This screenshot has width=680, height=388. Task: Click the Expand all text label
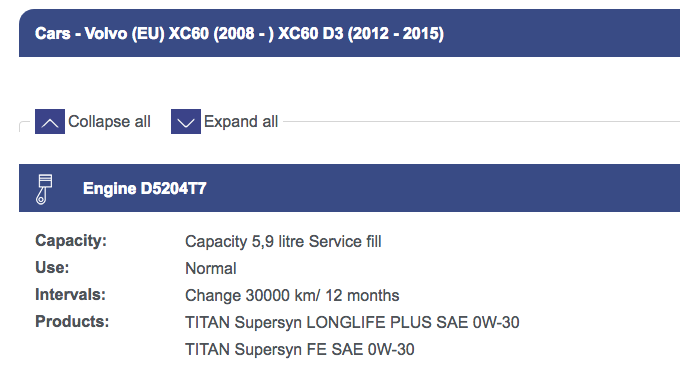(241, 121)
